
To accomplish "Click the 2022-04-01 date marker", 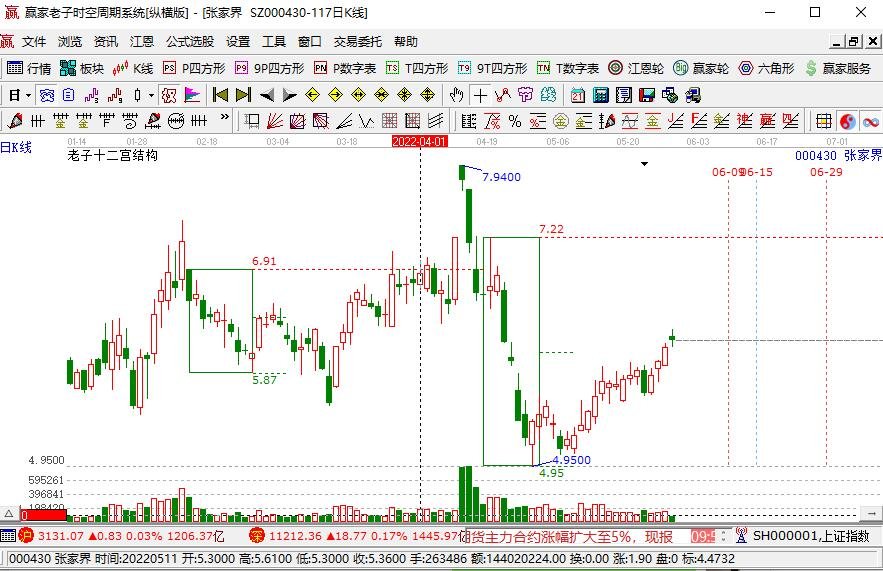I will 420,141.
